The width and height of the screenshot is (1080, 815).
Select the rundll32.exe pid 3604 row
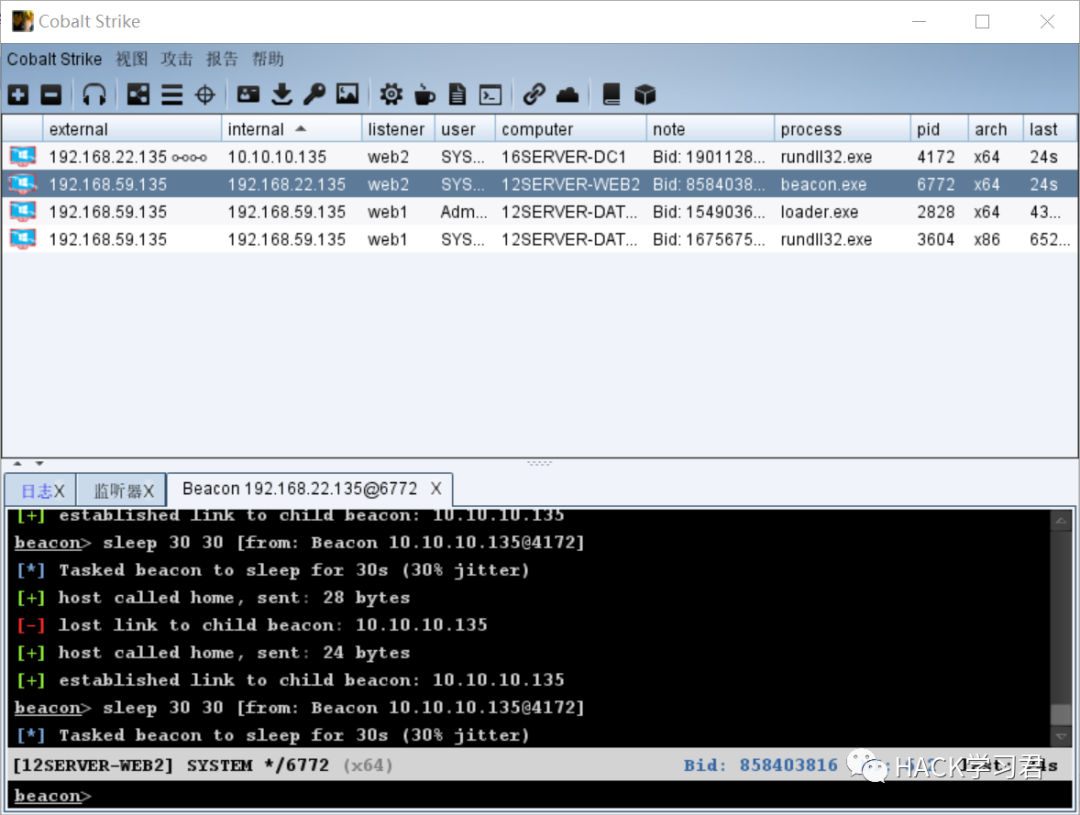[539, 240]
